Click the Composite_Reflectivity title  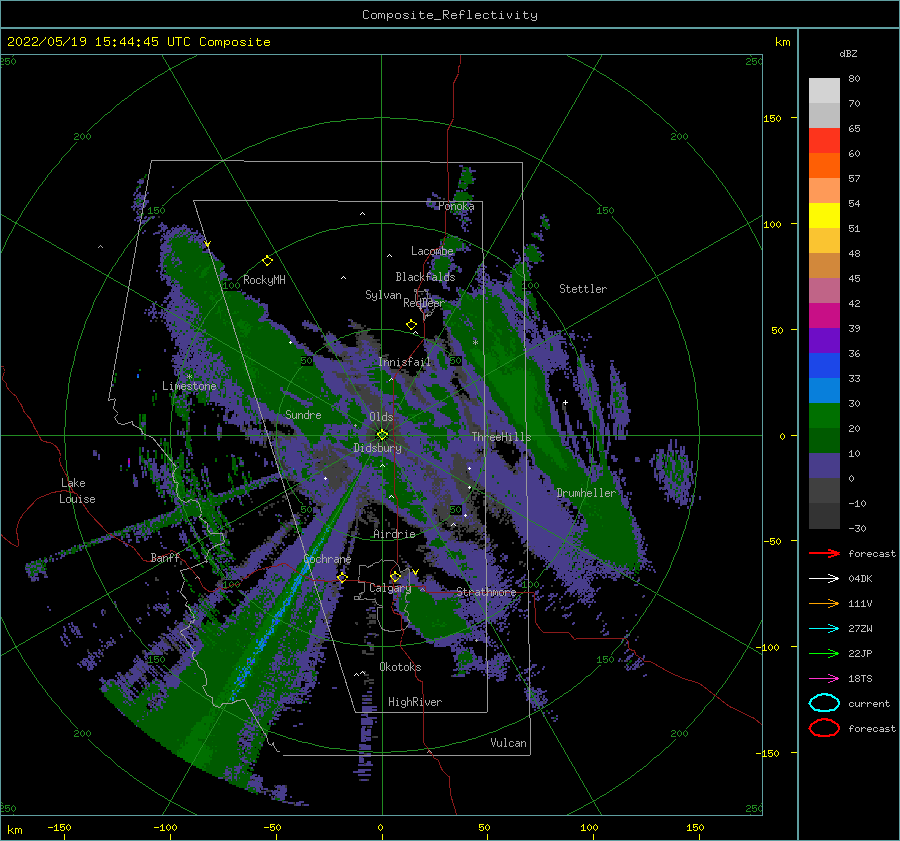449,15
